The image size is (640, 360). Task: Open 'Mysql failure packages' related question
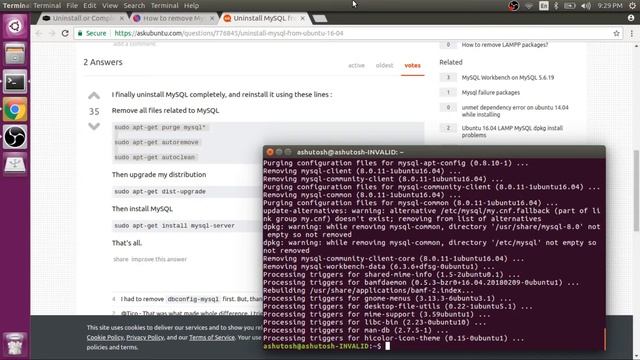pyautogui.click(x=491, y=93)
